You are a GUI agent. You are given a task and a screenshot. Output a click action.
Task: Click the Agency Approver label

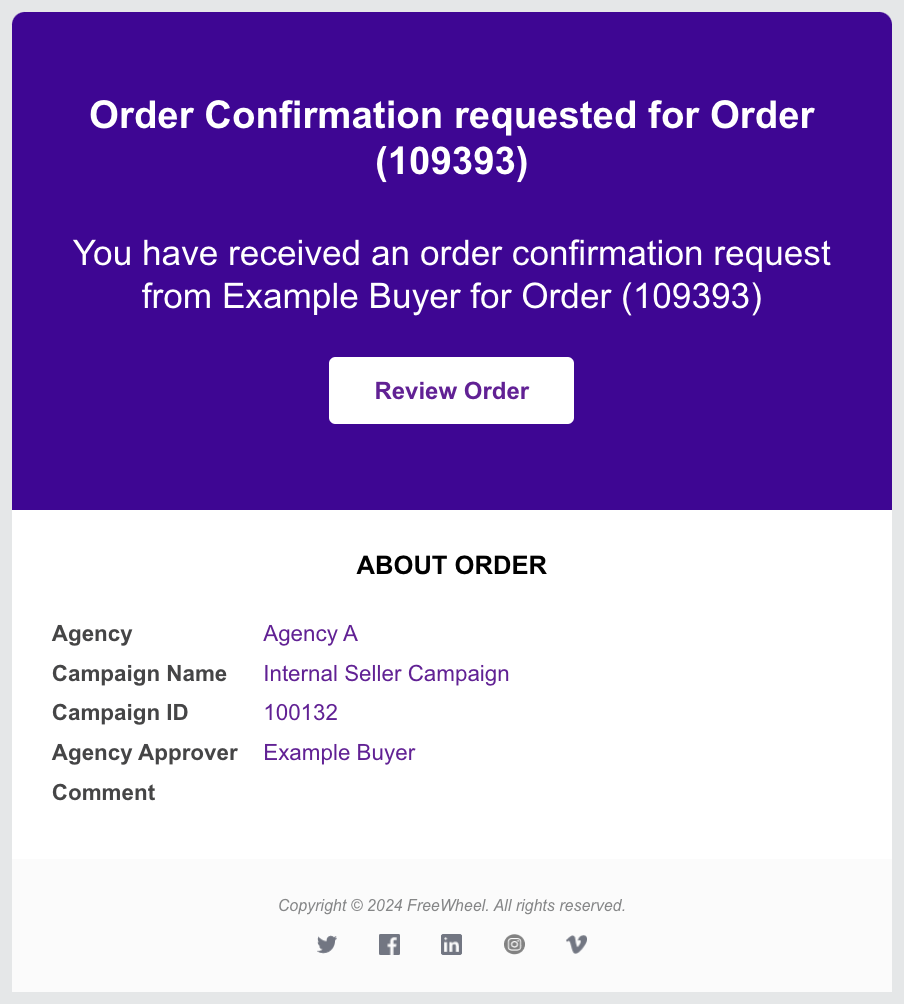[x=145, y=753]
